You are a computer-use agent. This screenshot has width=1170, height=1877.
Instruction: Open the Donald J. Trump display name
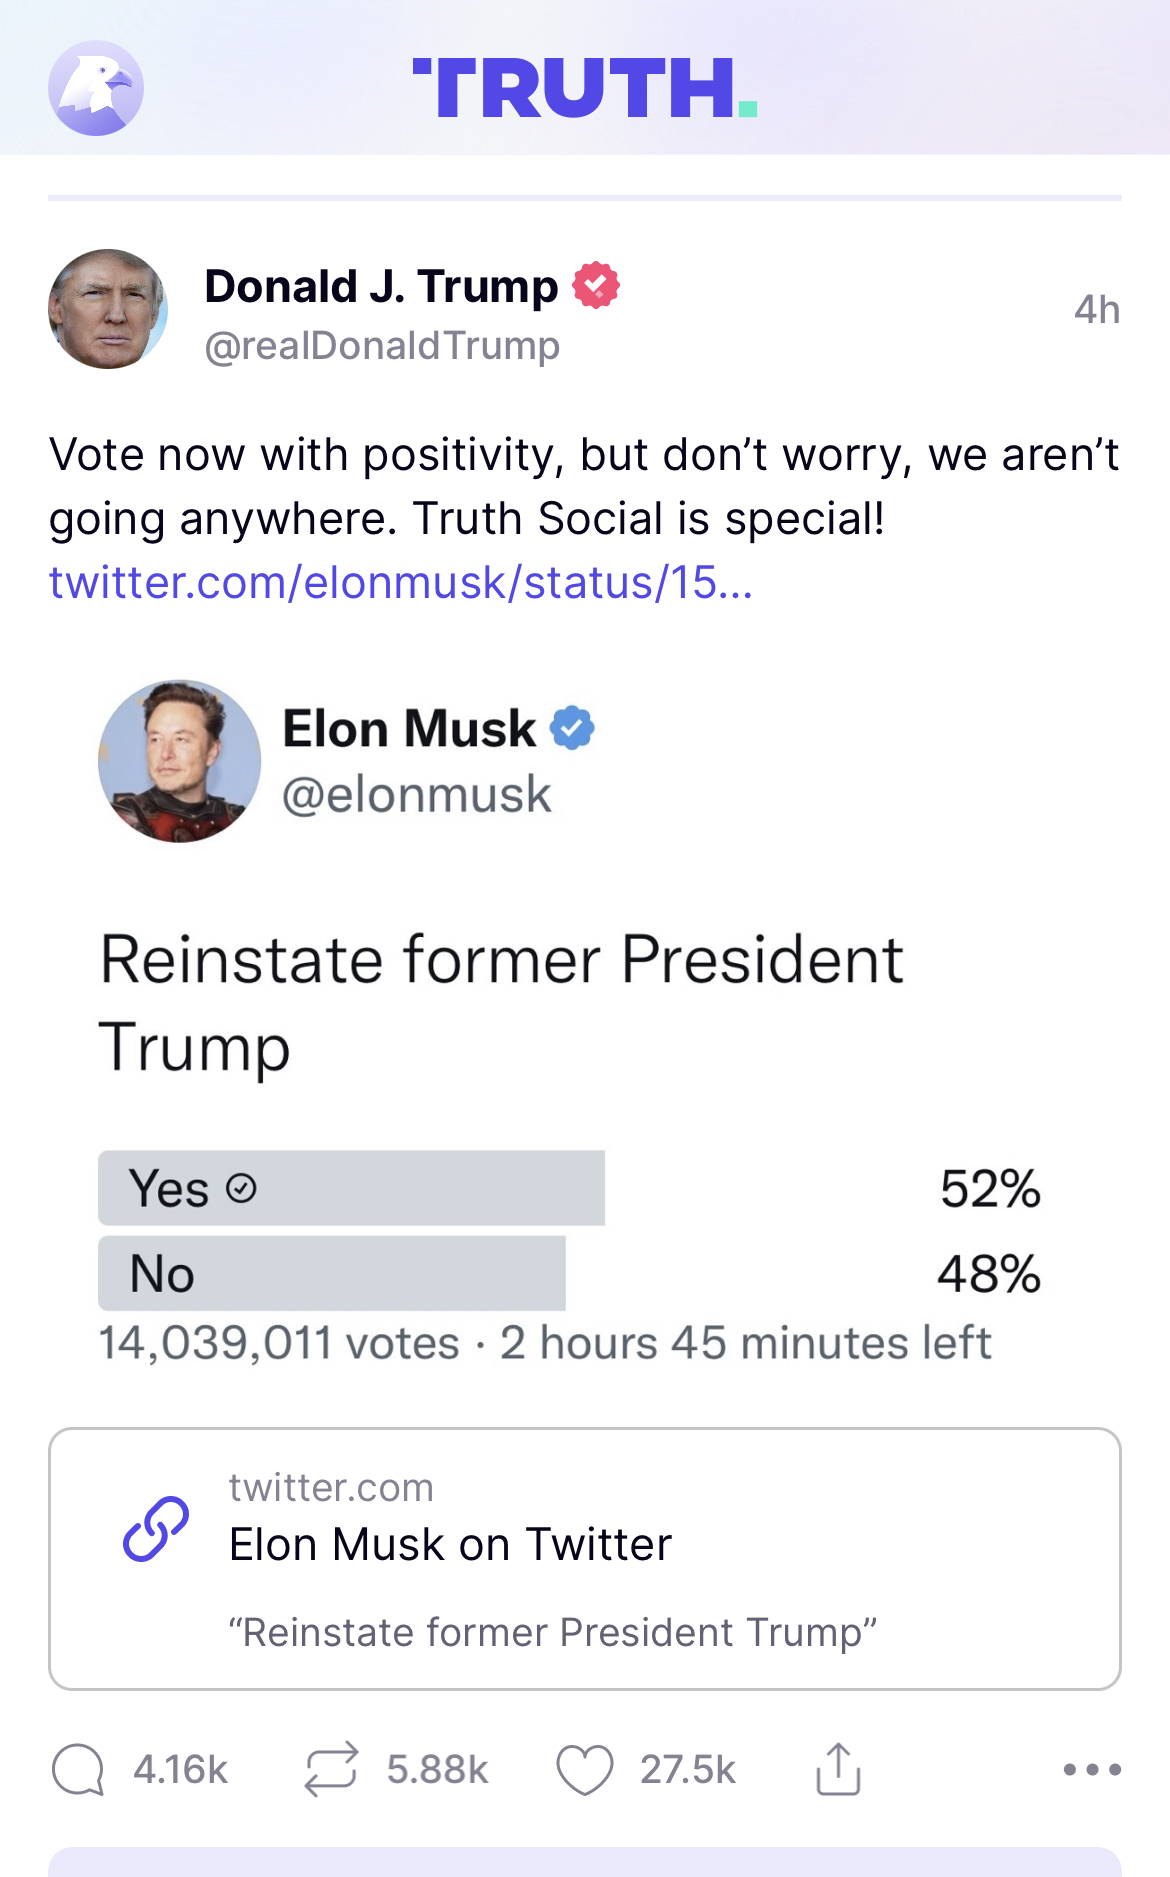coord(381,287)
